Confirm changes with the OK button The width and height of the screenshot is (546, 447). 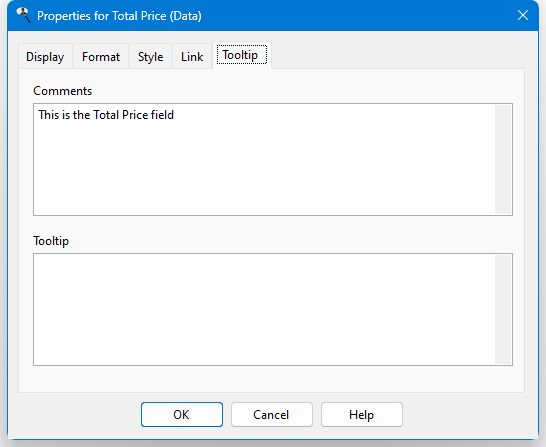point(182,415)
